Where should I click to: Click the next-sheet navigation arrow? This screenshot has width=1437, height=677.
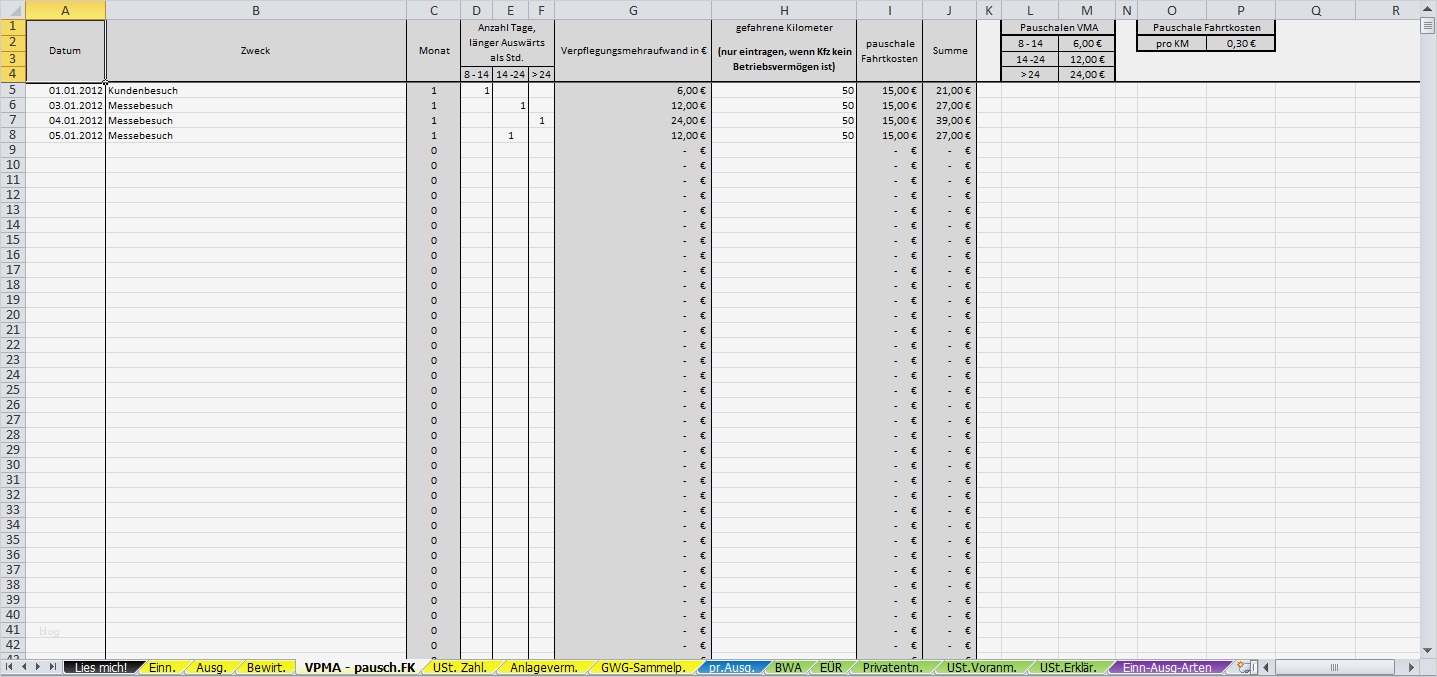point(40,666)
